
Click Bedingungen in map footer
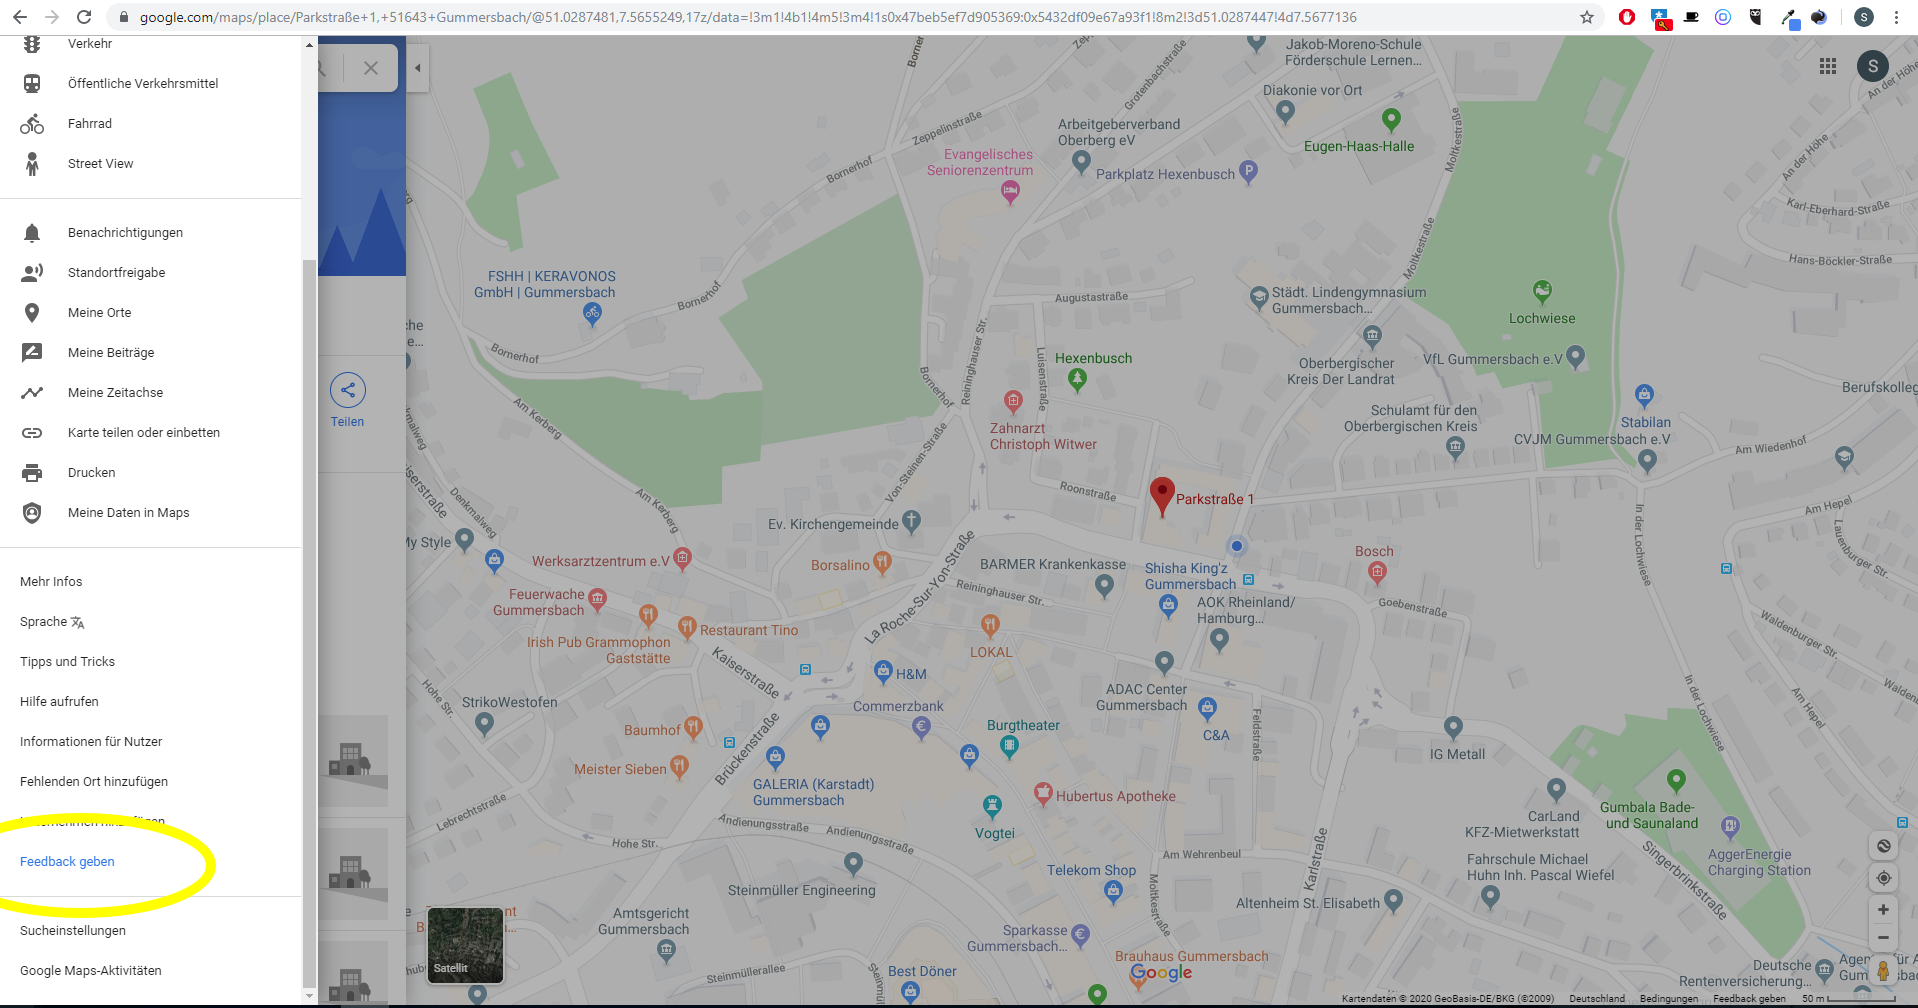pos(1669,999)
